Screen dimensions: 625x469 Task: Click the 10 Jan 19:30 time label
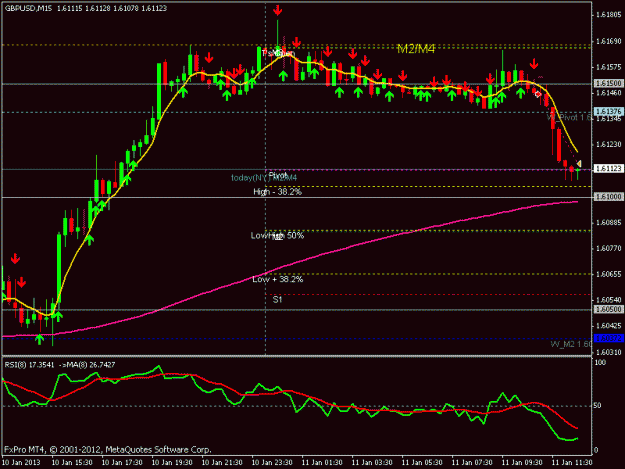coord(172,463)
